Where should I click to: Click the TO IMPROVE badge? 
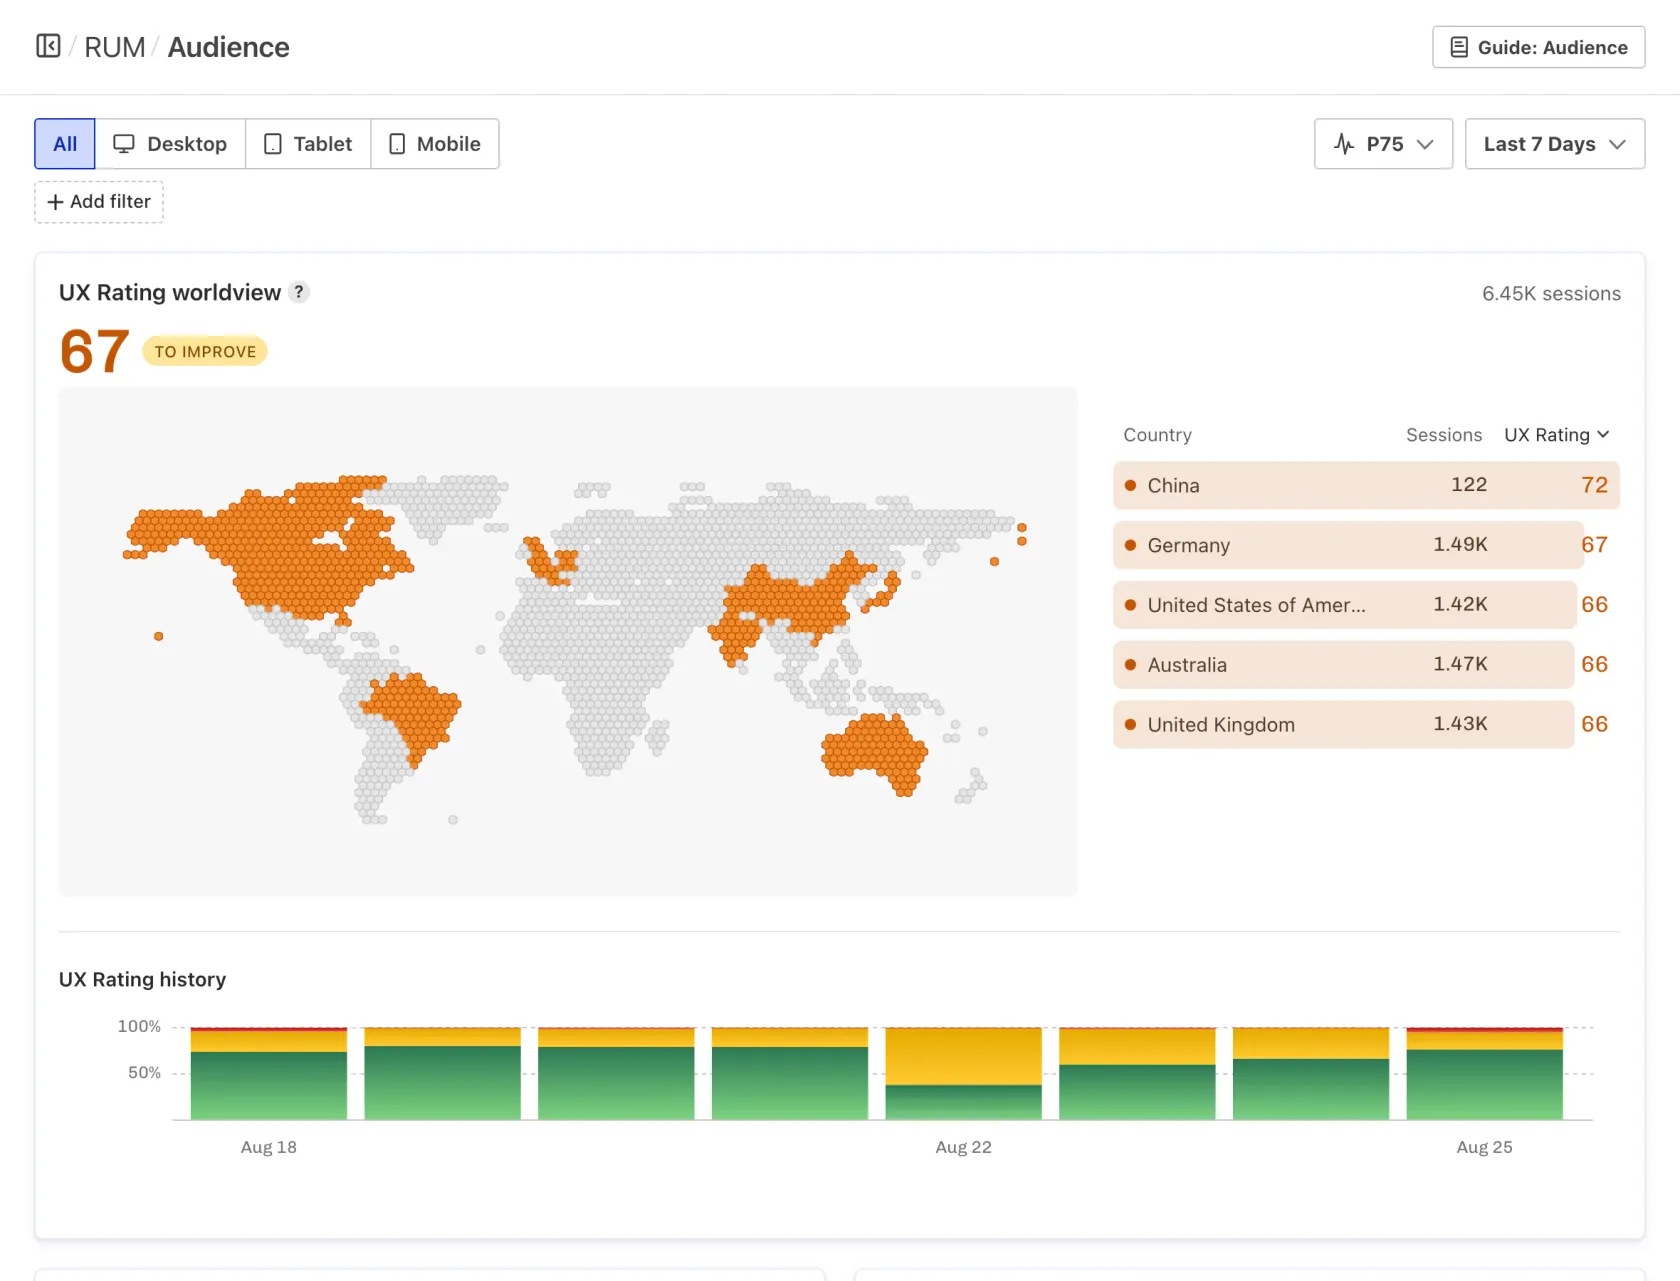point(205,351)
